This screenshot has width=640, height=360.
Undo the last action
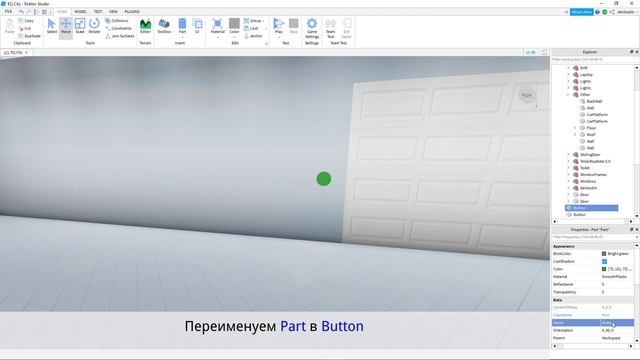coord(21,12)
